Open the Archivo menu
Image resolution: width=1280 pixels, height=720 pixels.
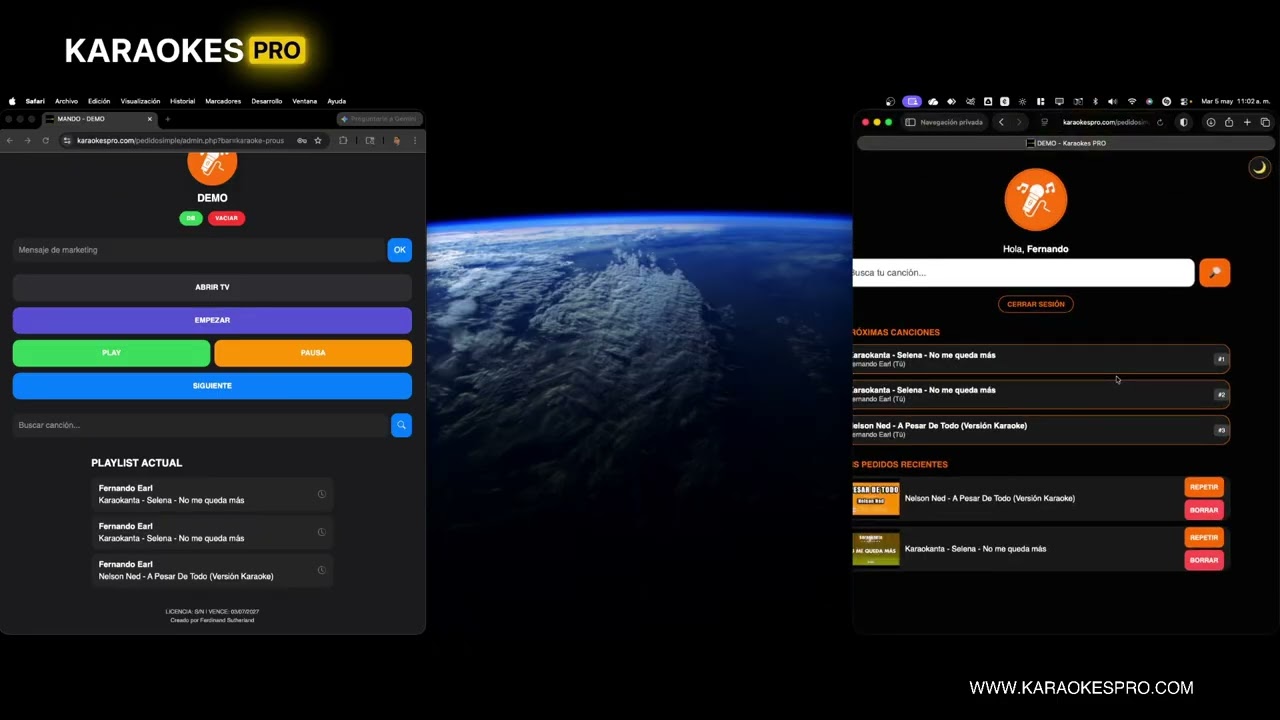point(66,101)
